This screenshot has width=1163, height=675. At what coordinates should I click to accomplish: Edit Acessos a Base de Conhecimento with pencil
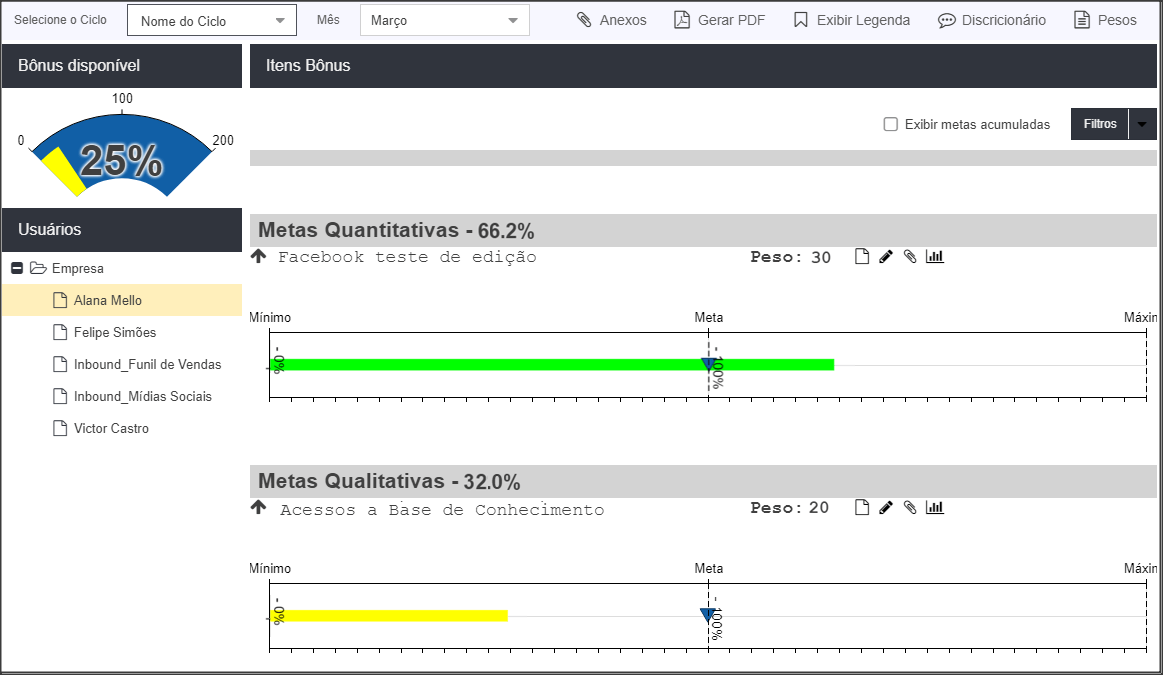click(886, 507)
